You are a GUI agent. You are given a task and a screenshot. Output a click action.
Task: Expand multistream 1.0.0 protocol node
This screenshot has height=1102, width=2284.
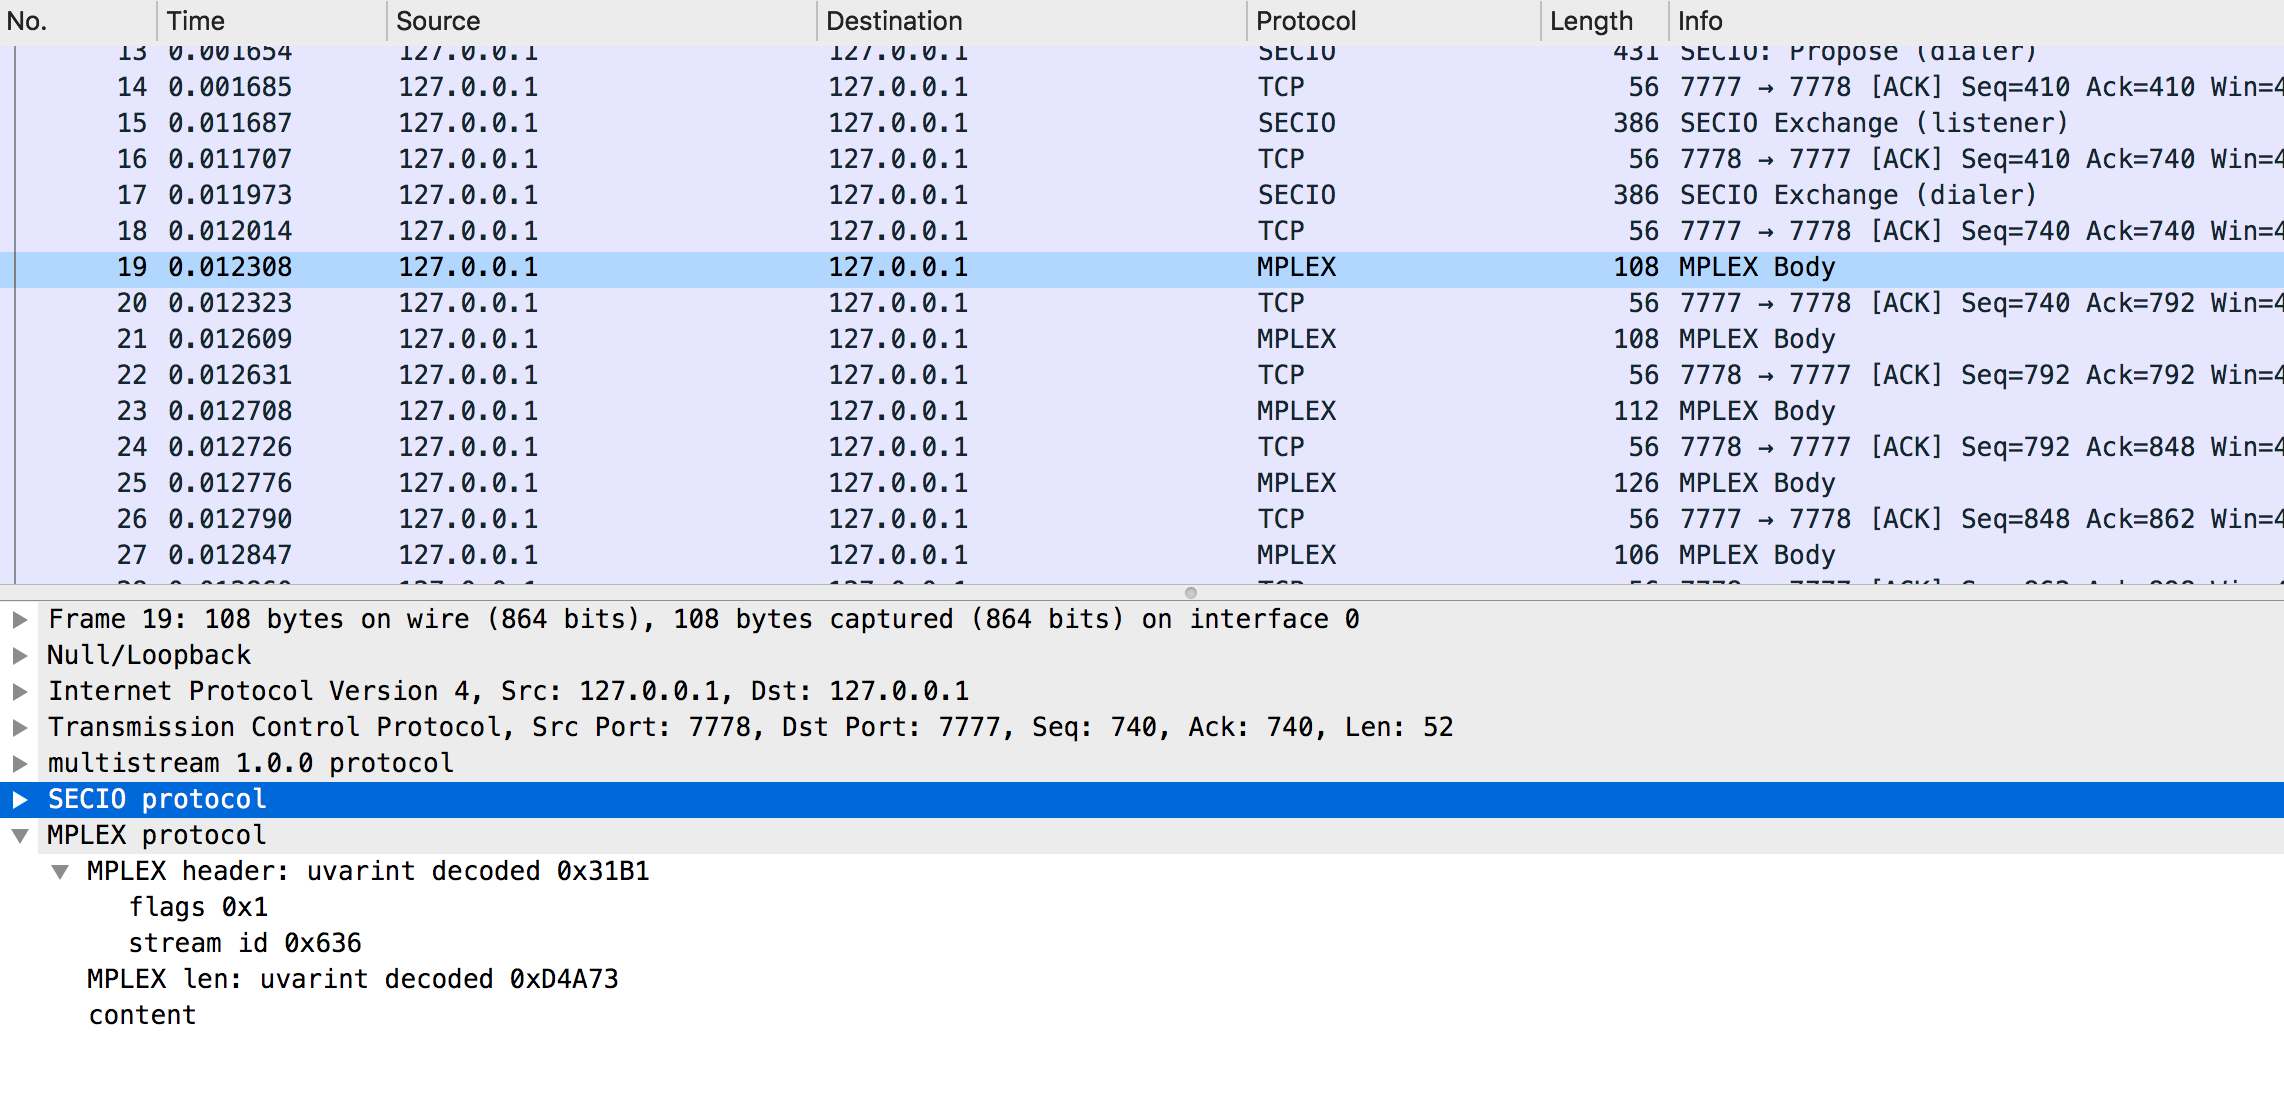[x=20, y=764]
